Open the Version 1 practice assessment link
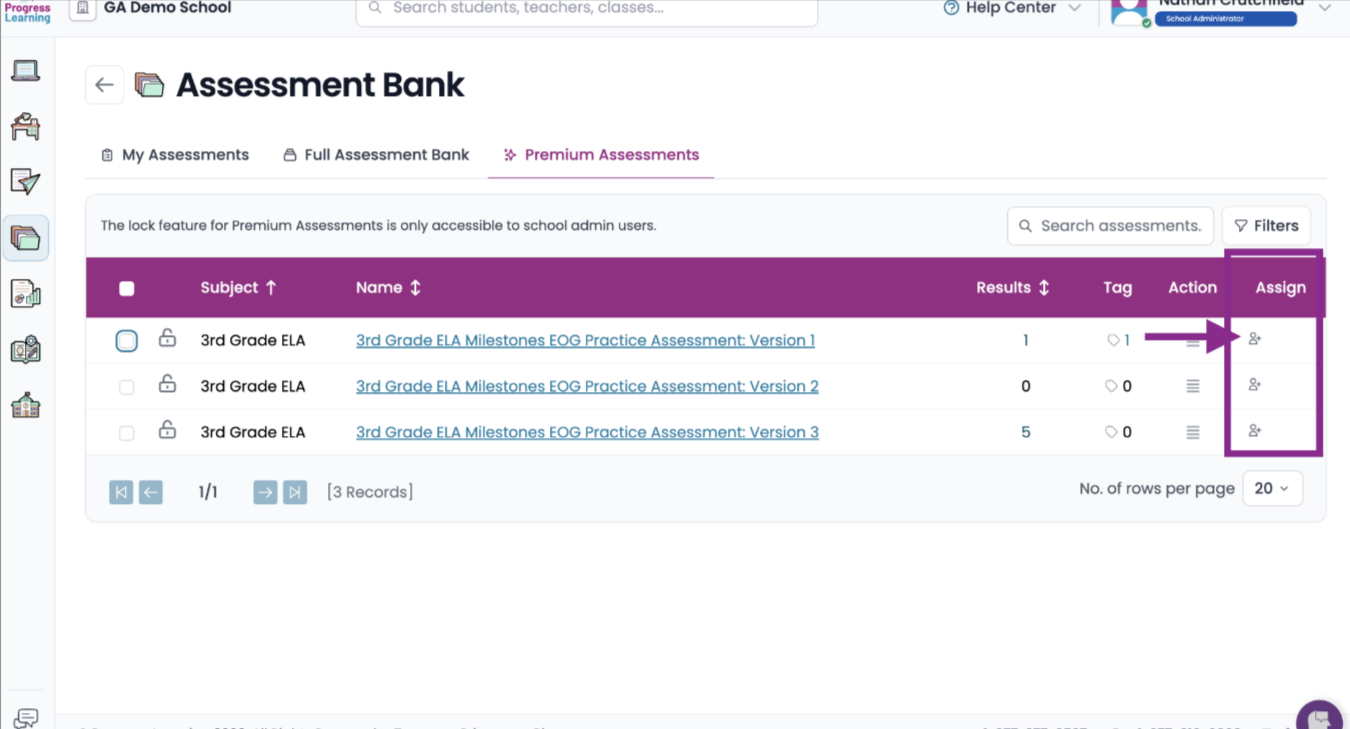 [x=585, y=340]
